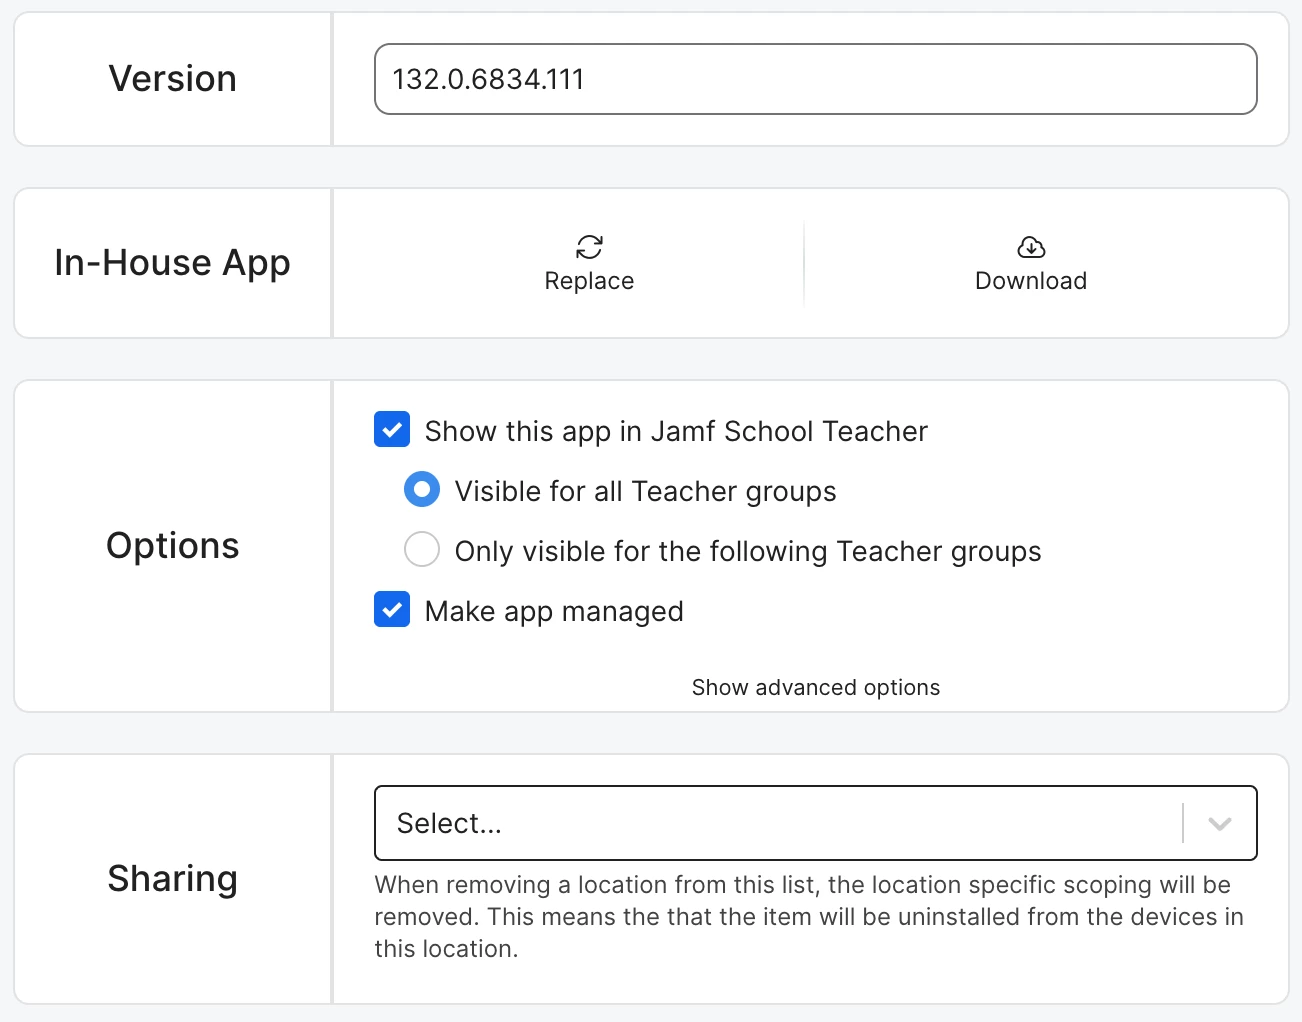Select Visible for all Teacher groups radio
This screenshot has width=1302, height=1022.
422,490
